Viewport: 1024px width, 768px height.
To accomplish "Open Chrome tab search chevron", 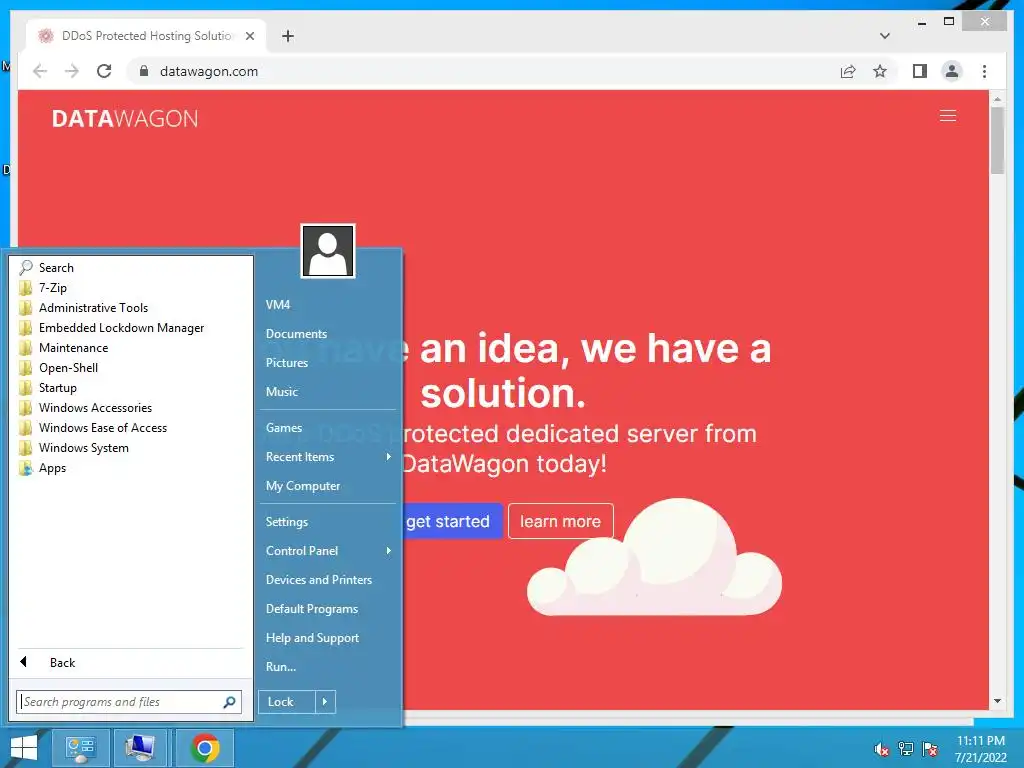I will click(884, 36).
